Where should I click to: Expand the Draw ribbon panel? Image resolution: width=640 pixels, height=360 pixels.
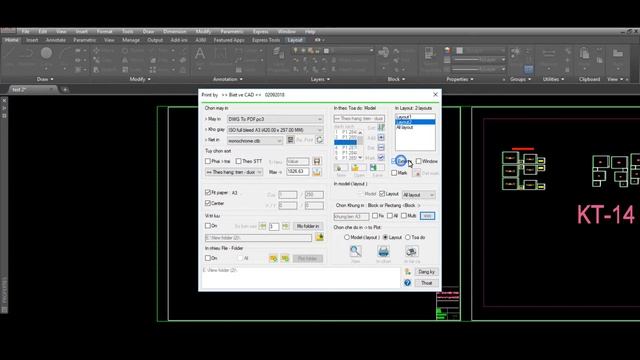point(45,79)
